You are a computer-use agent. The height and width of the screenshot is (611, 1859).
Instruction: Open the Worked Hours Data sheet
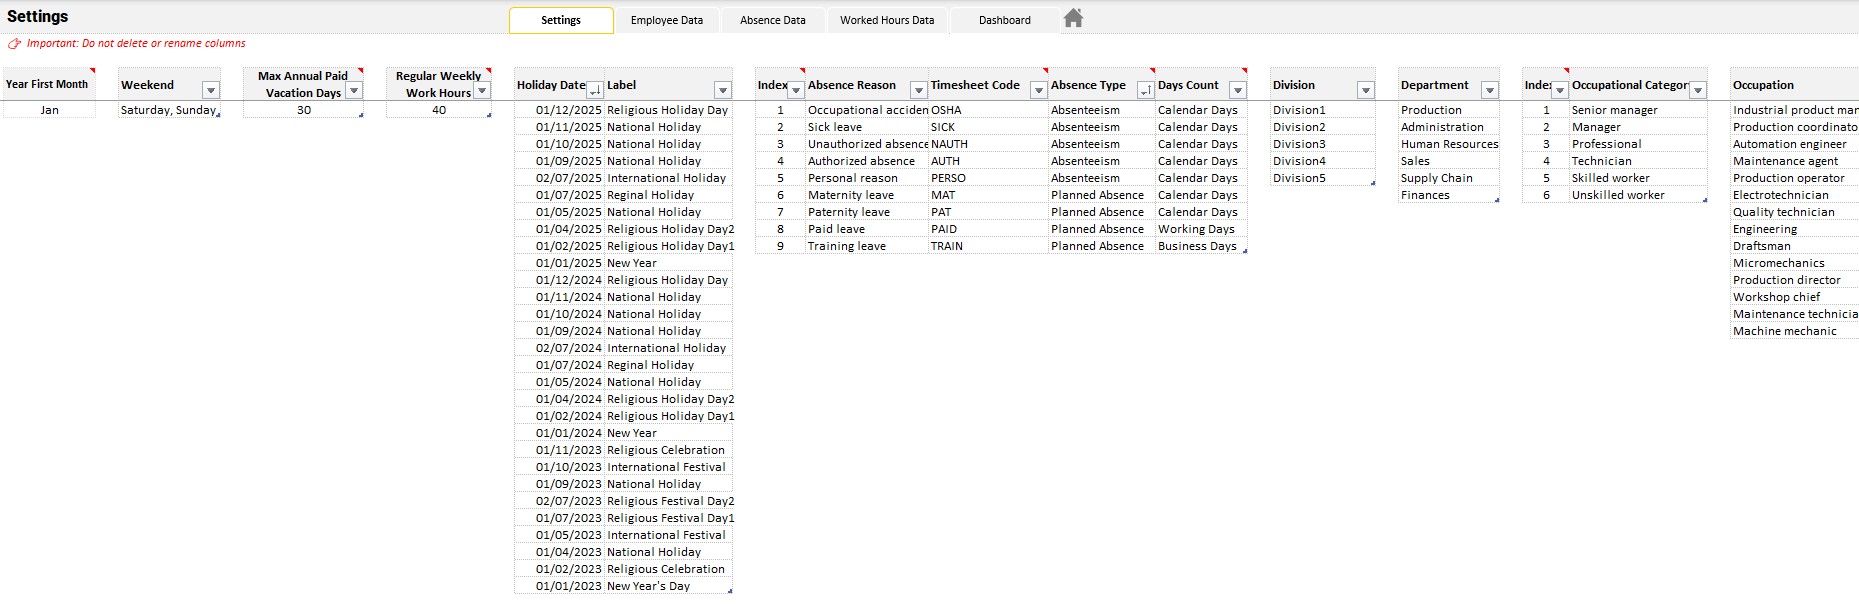pyautogui.click(x=886, y=20)
